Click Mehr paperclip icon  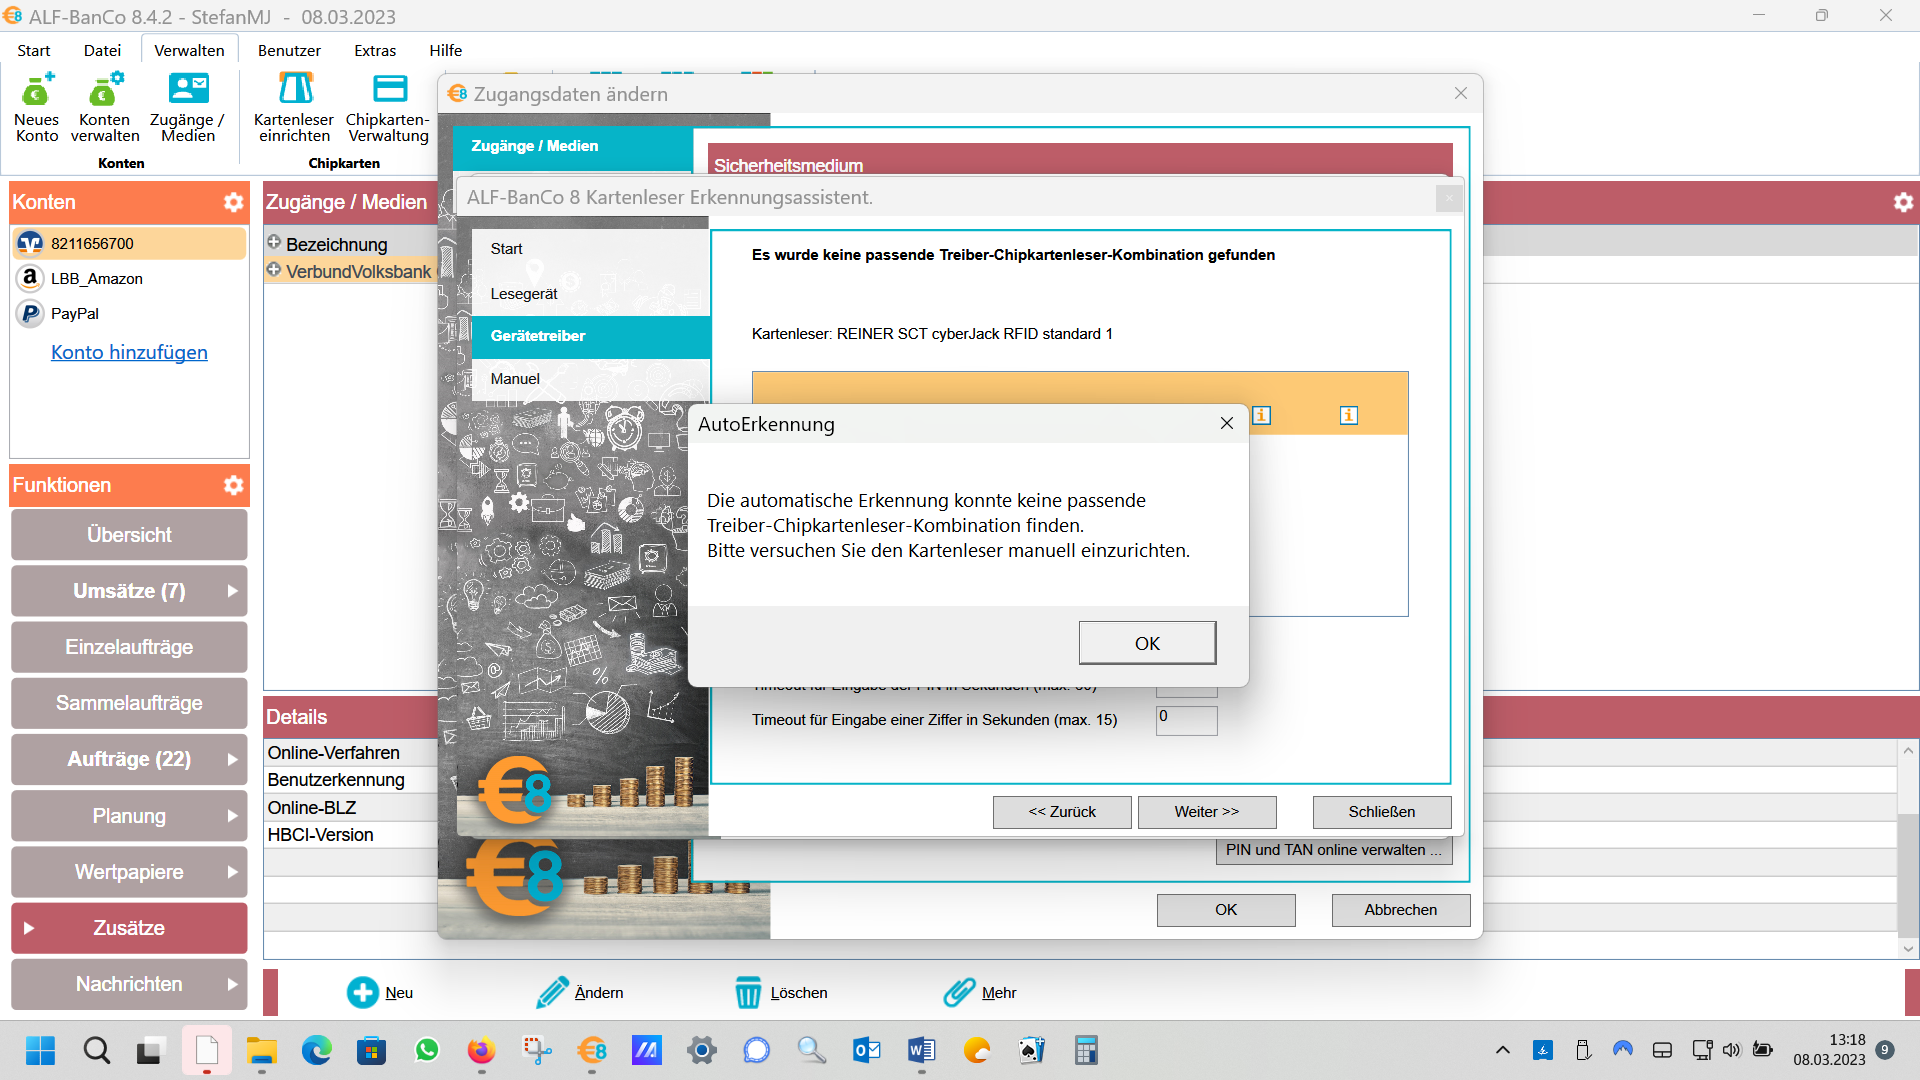959,992
